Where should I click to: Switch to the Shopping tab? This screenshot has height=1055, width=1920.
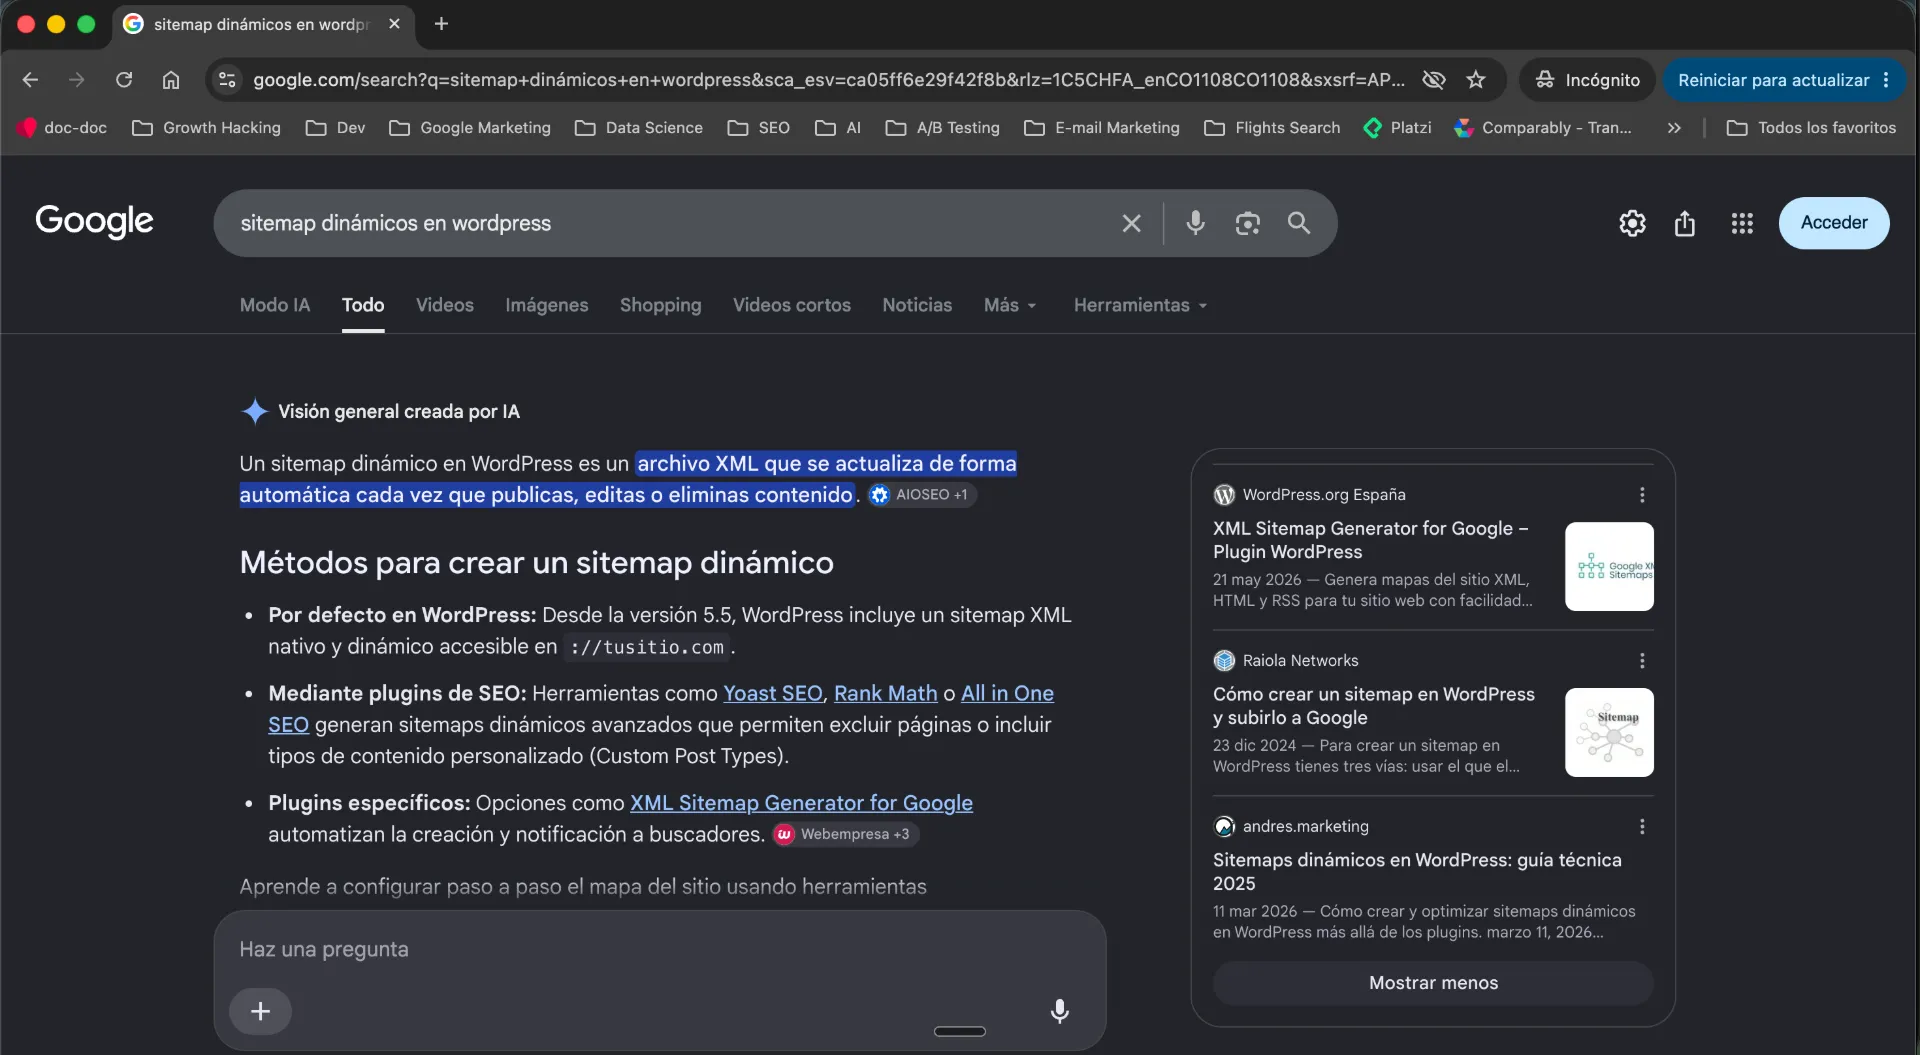pos(660,305)
